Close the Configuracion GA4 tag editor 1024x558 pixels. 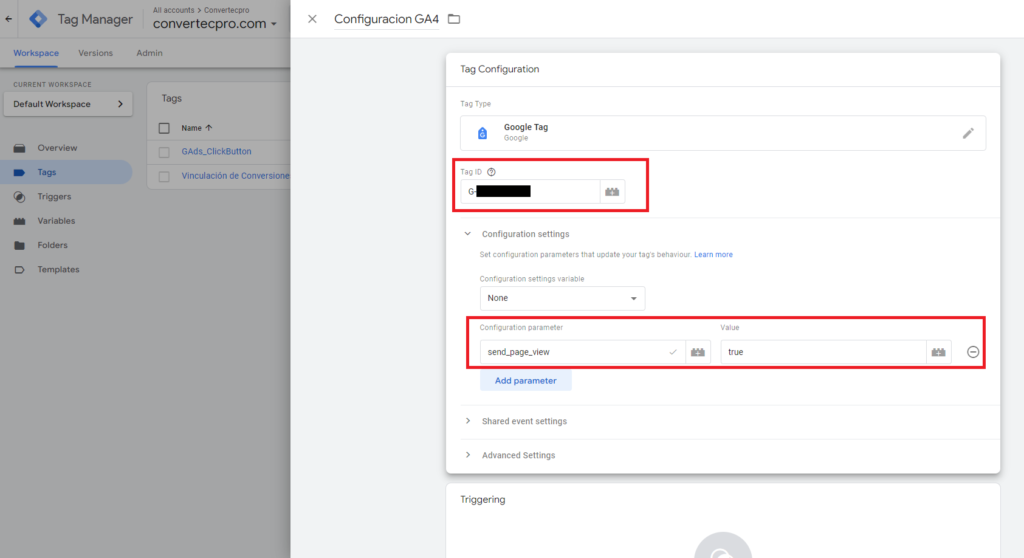312,19
